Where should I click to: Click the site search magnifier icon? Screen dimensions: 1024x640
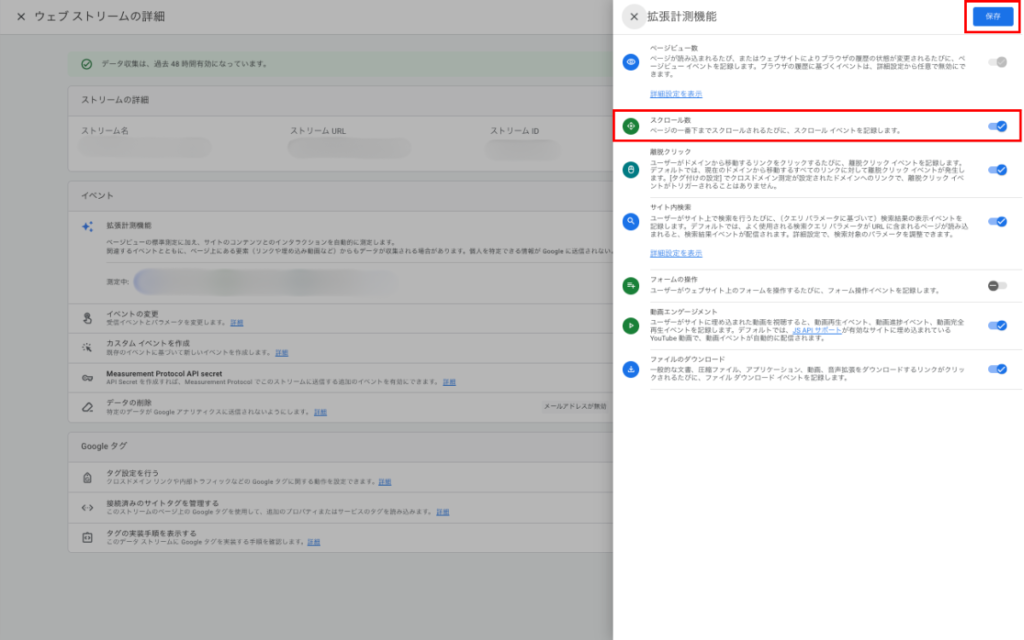tap(631, 222)
